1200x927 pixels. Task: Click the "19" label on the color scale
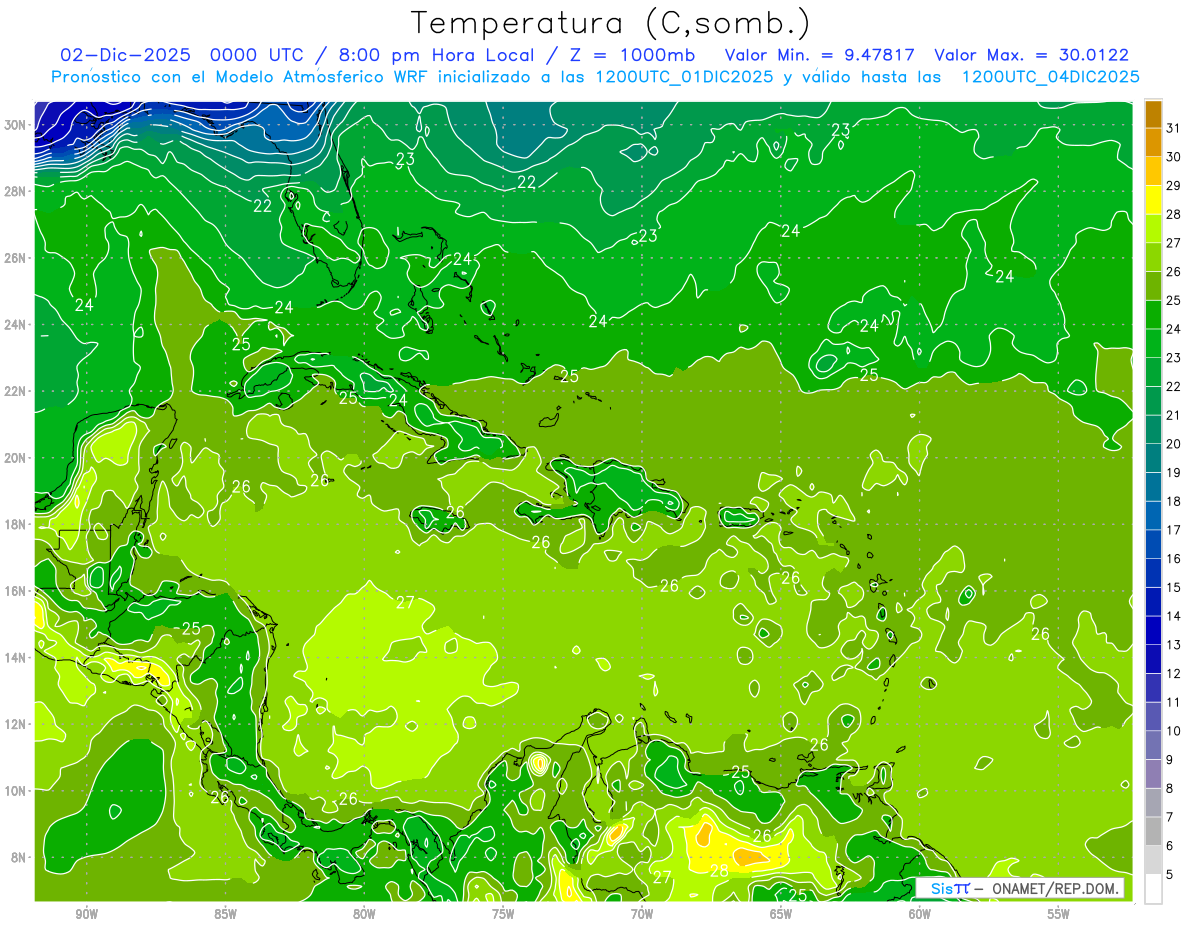click(1173, 472)
